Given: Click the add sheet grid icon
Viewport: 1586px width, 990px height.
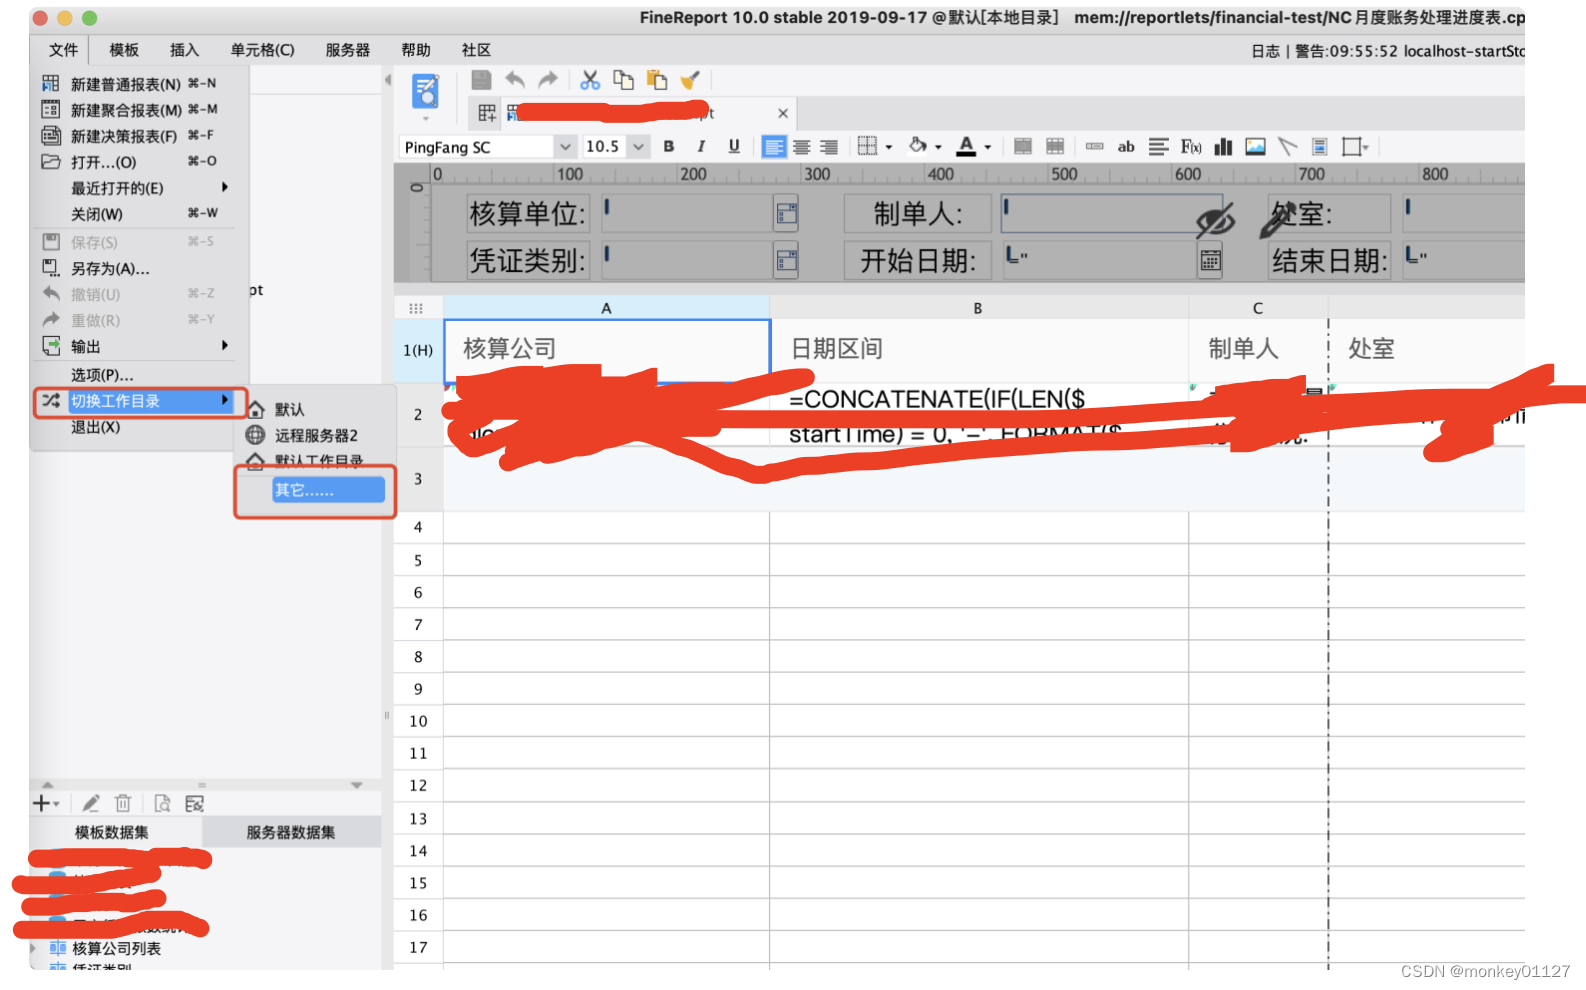Looking at the screenshot, I should [x=487, y=113].
